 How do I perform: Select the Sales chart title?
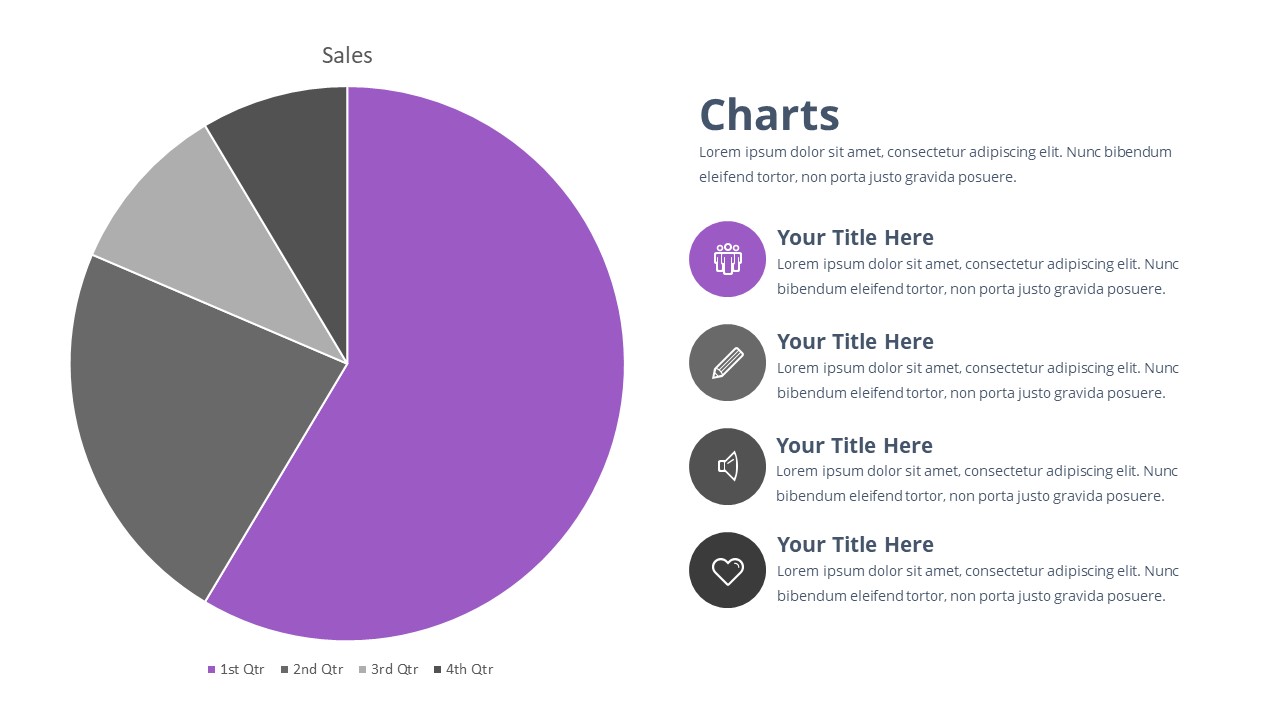pos(347,56)
